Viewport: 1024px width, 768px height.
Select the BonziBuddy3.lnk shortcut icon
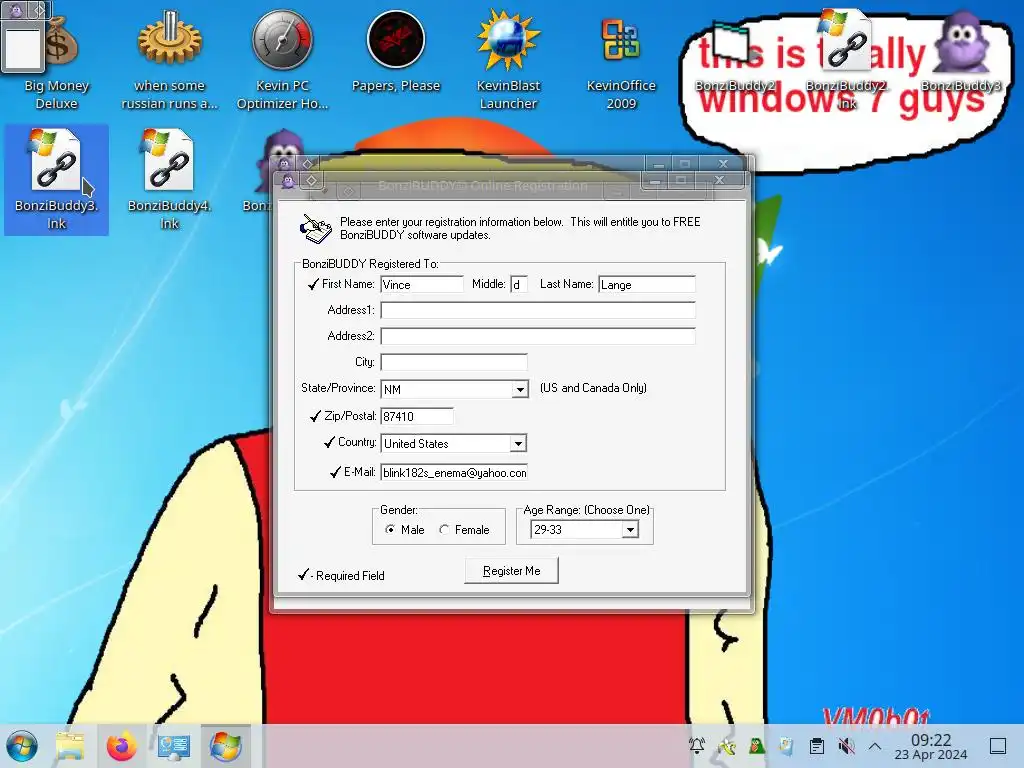pyautogui.click(x=56, y=180)
